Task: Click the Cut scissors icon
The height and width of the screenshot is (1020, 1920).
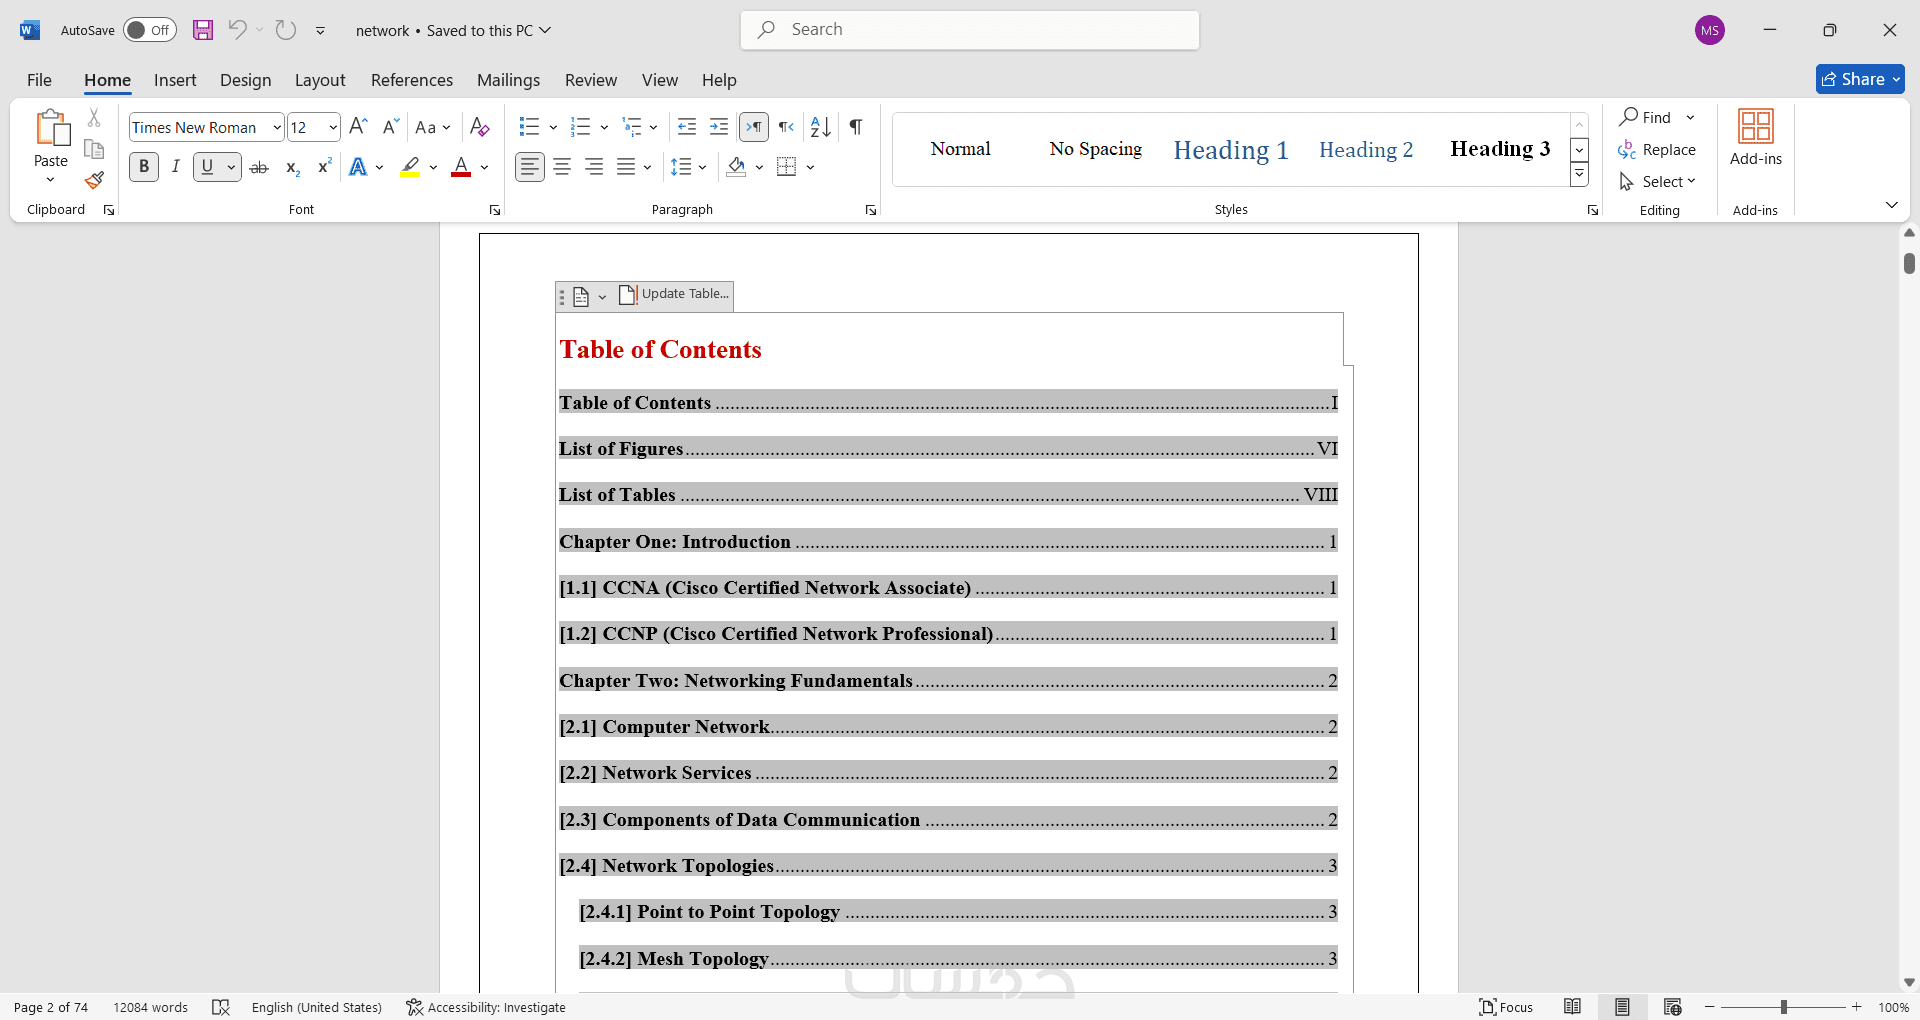Action: pyautogui.click(x=94, y=118)
